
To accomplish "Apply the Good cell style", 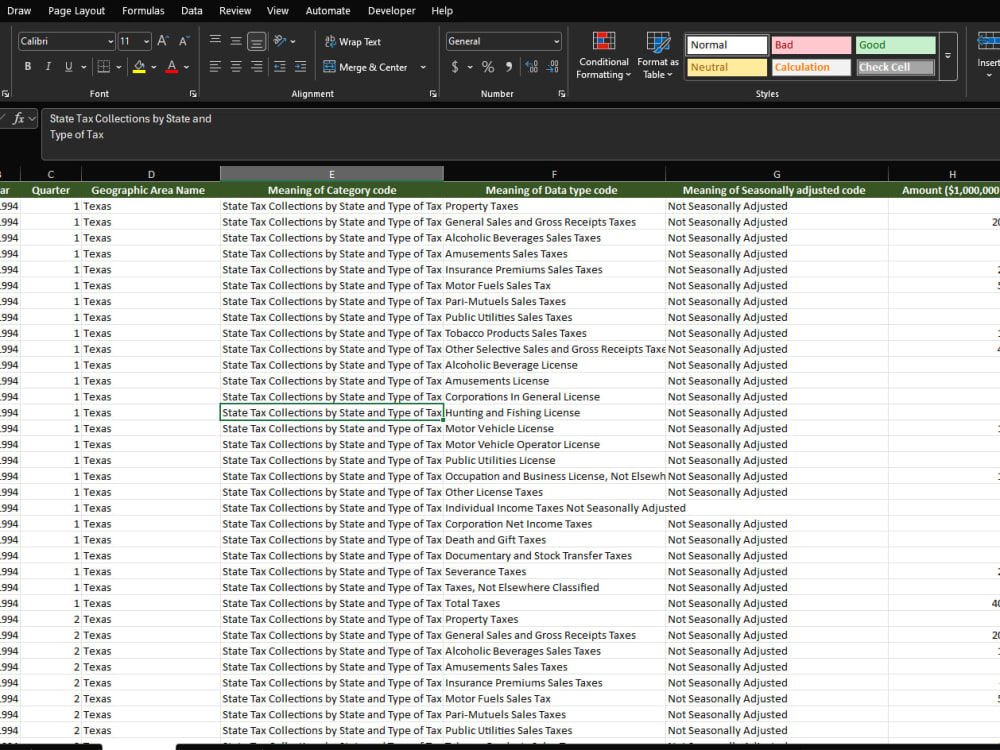I will pos(895,45).
